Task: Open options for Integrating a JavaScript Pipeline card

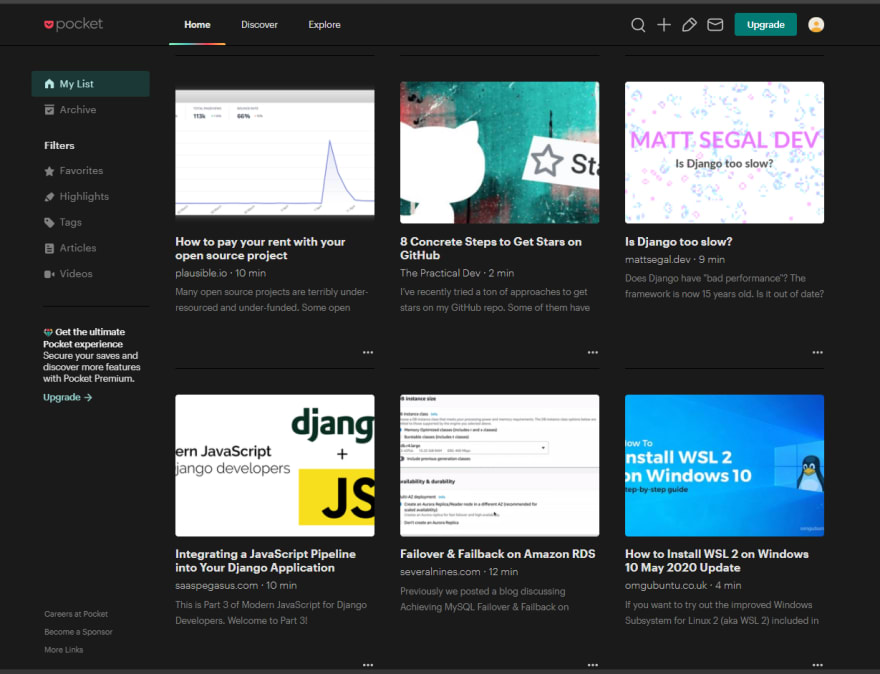Action: tap(368, 665)
